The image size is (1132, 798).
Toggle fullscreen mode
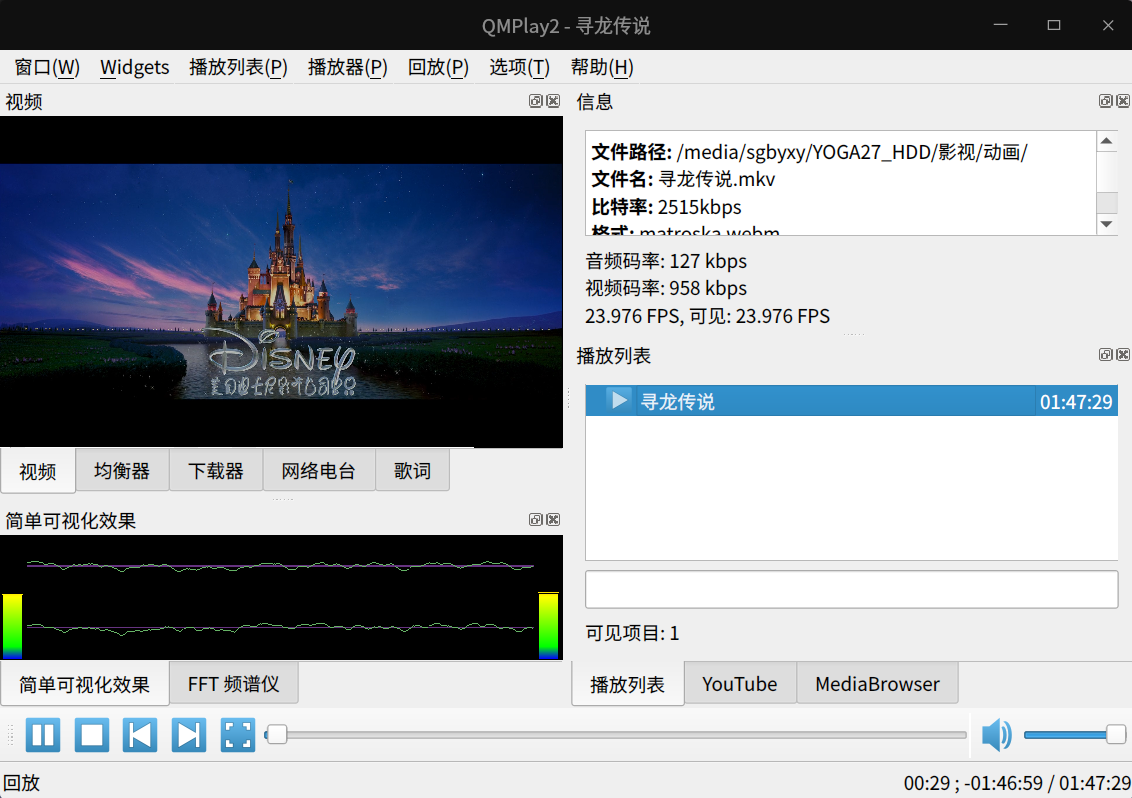pyautogui.click(x=237, y=735)
